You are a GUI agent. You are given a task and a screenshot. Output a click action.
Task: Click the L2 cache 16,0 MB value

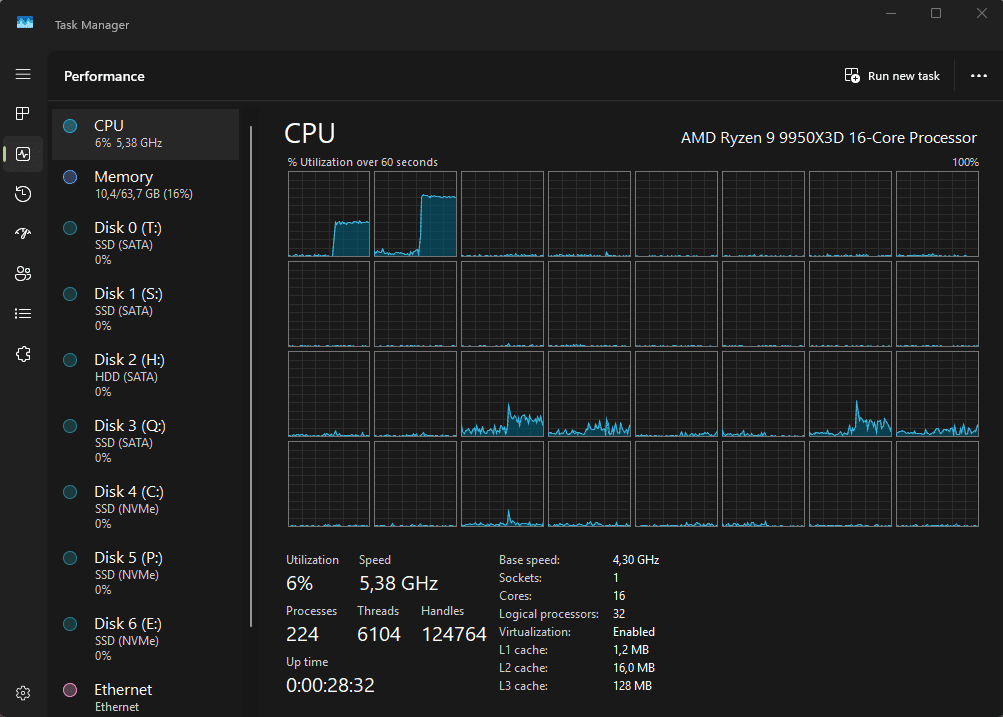(x=634, y=668)
